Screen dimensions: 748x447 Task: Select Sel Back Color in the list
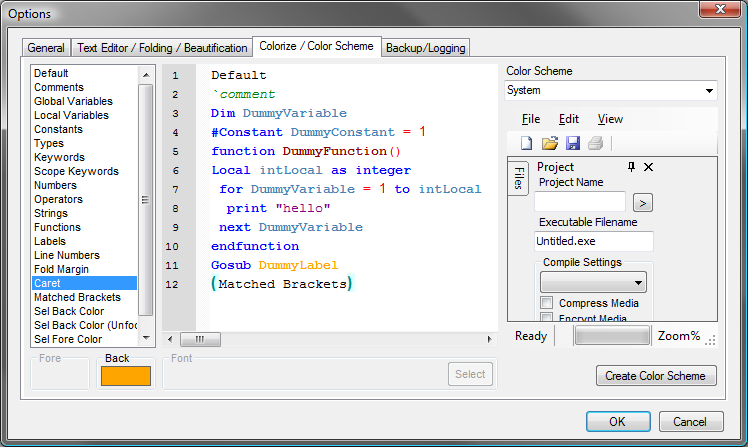[69, 311]
